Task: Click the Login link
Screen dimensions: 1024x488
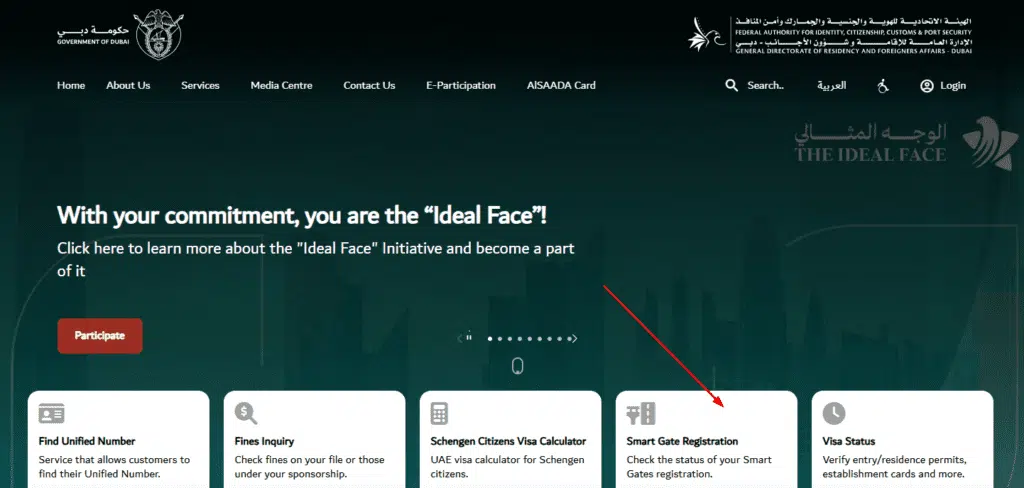Action: (953, 86)
